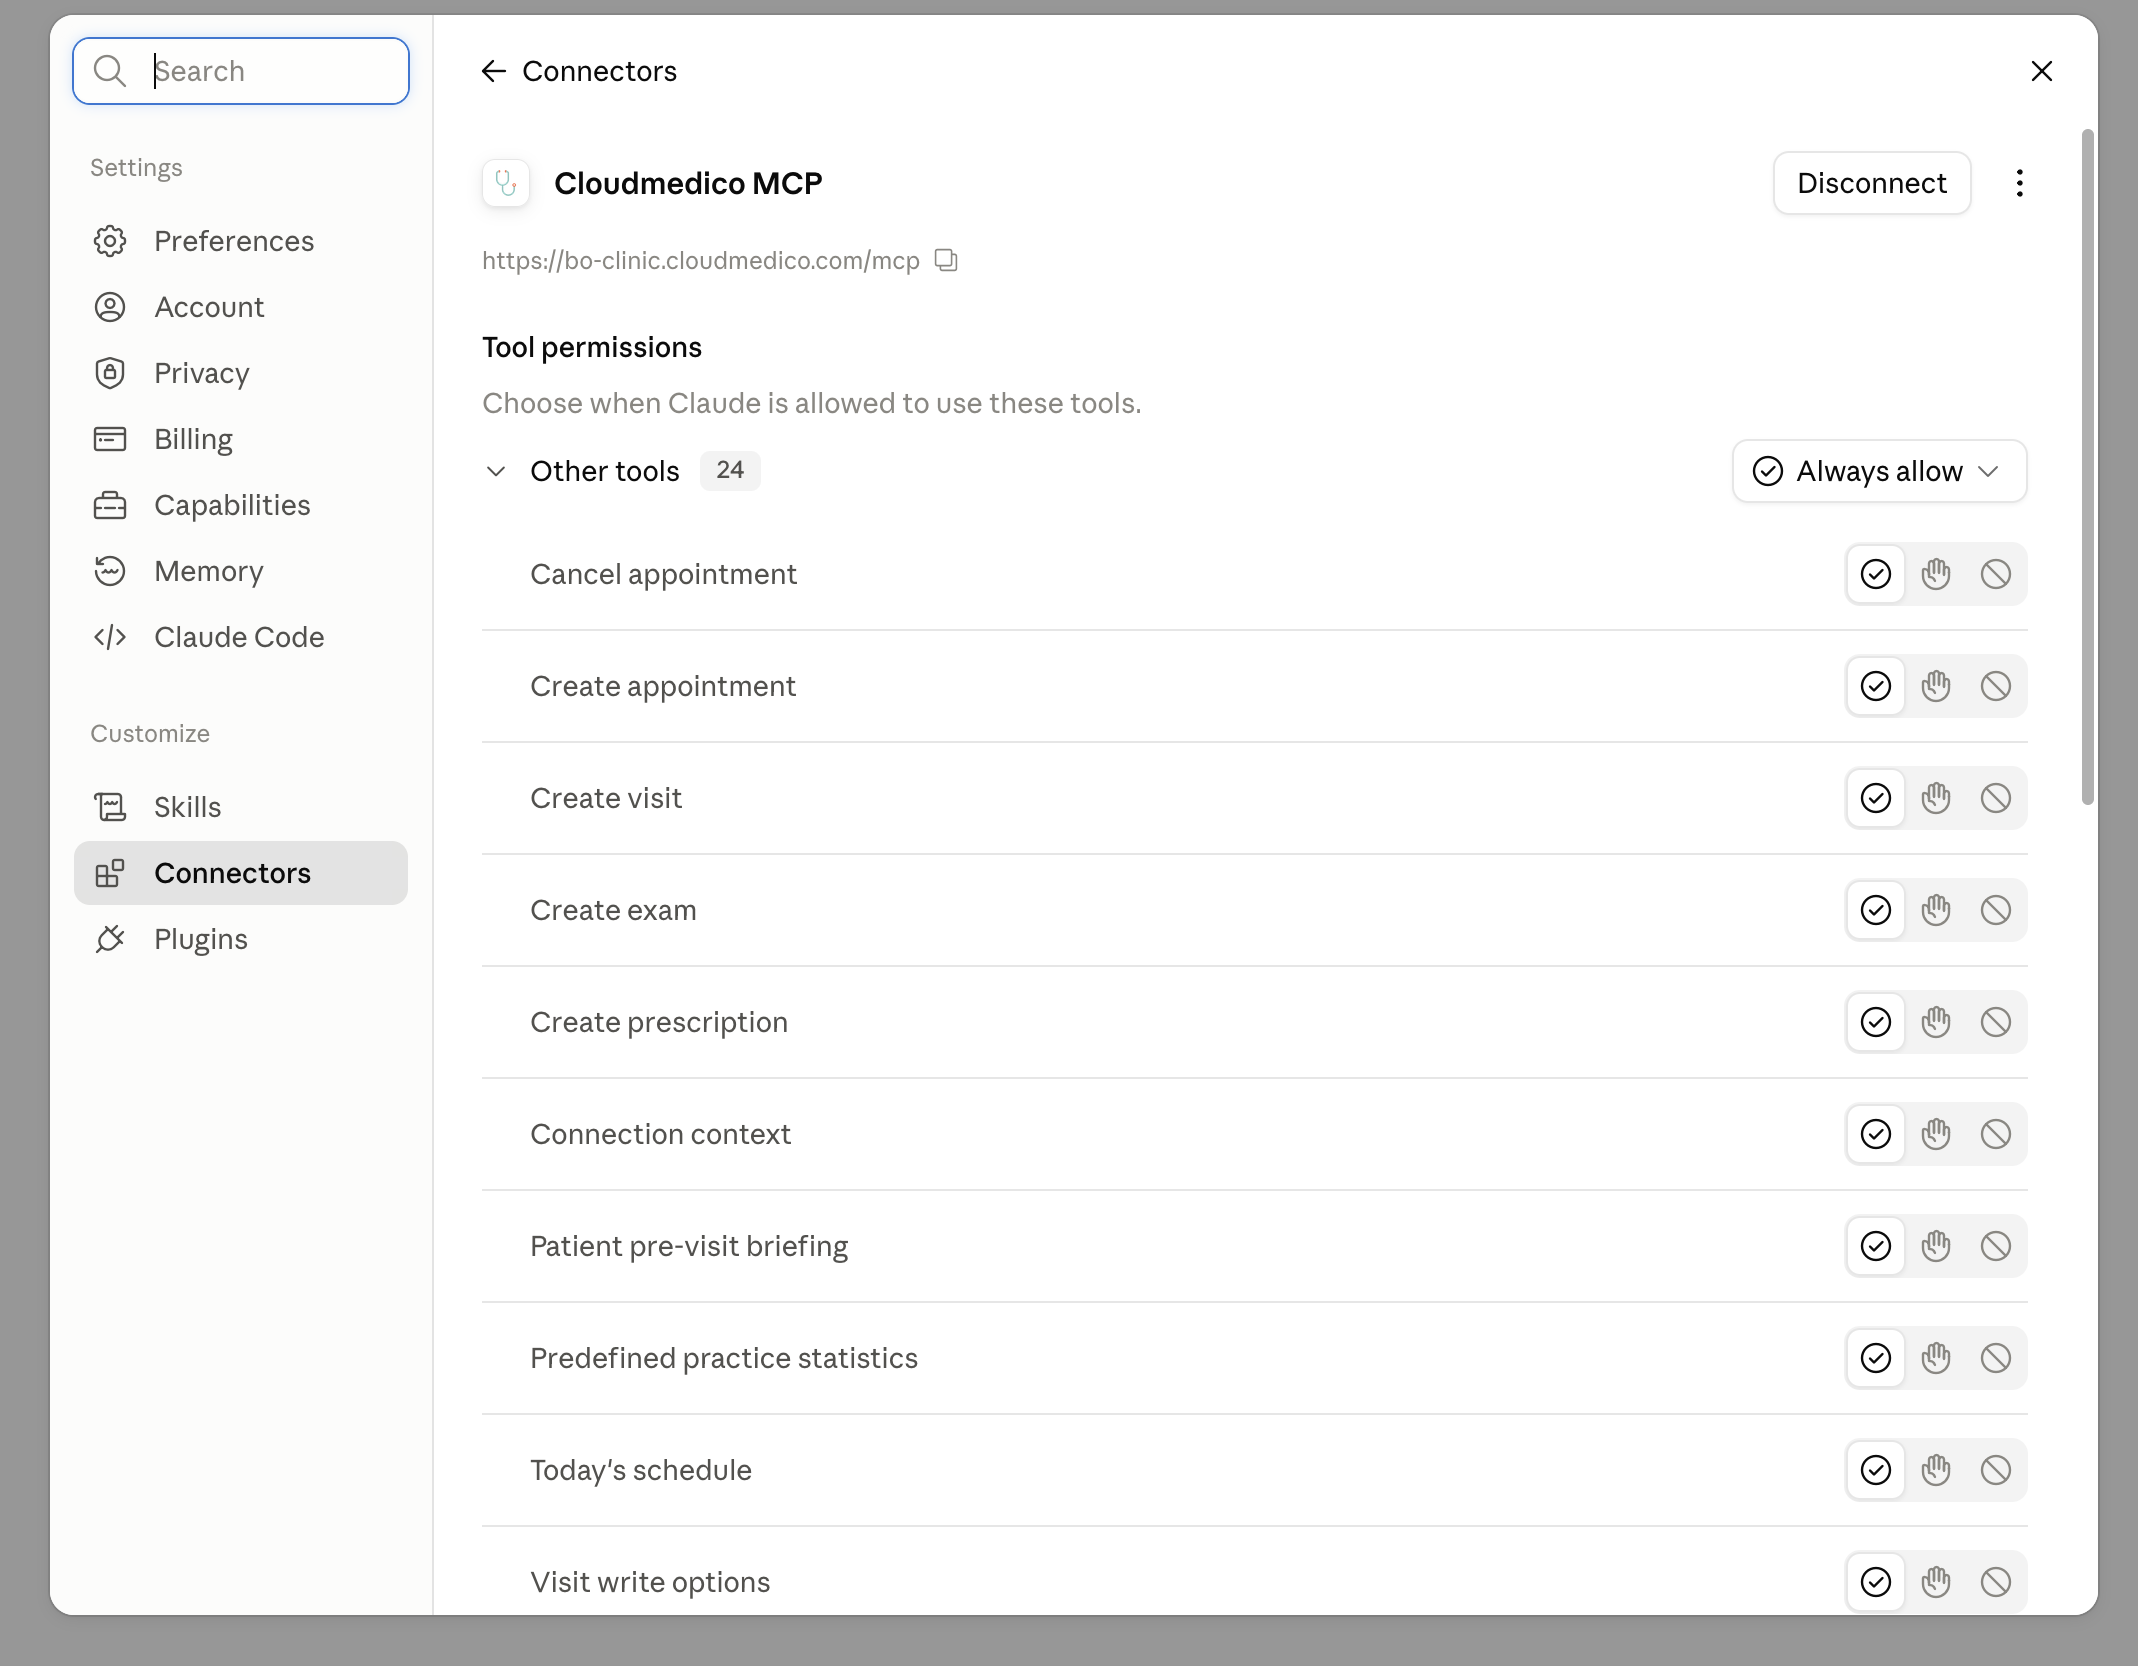Select Connectors in the sidebar
Viewport: 2138px width, 1666px height.
(241, 873)
